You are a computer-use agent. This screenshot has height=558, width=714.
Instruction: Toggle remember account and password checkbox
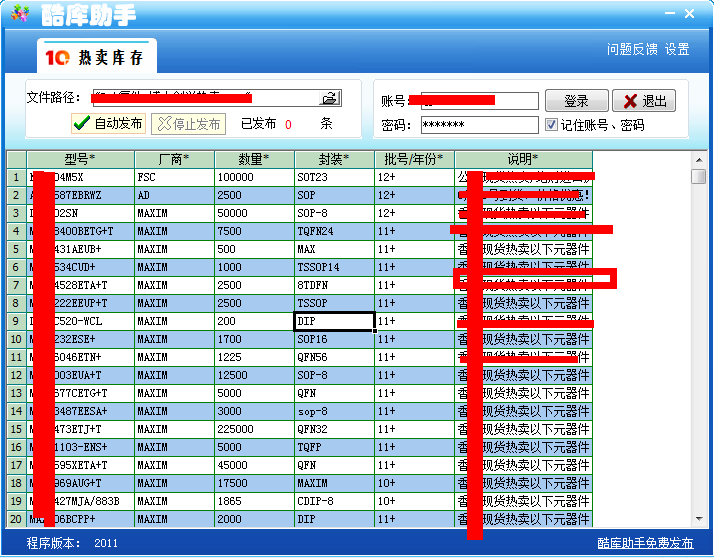tap(551, 124)
